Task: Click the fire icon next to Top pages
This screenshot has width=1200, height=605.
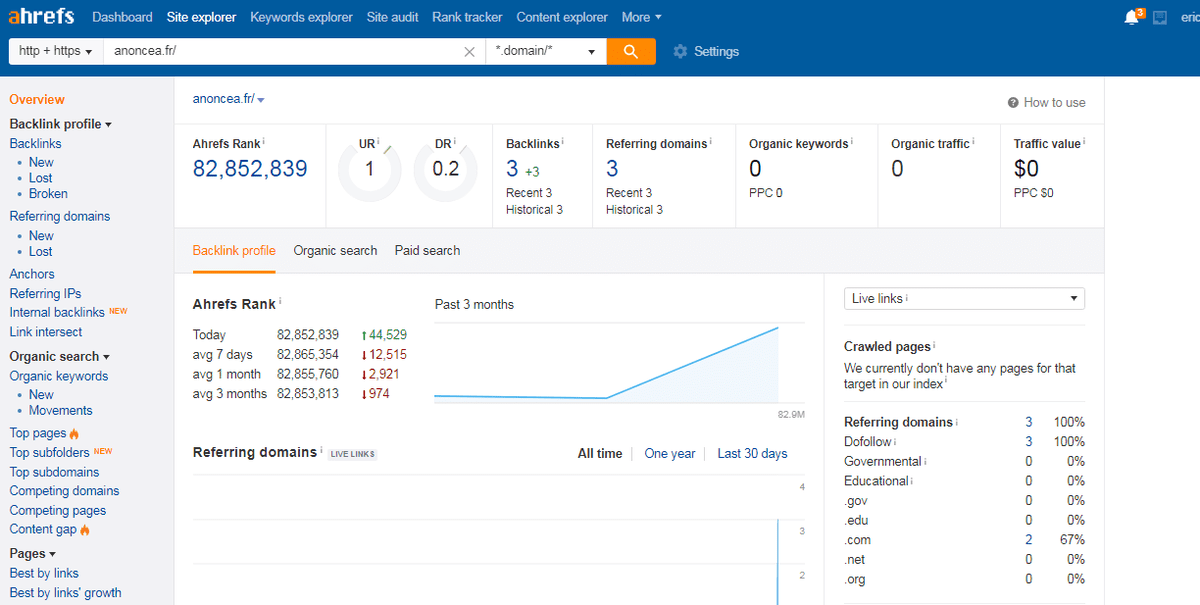Action: coord(74,434)
